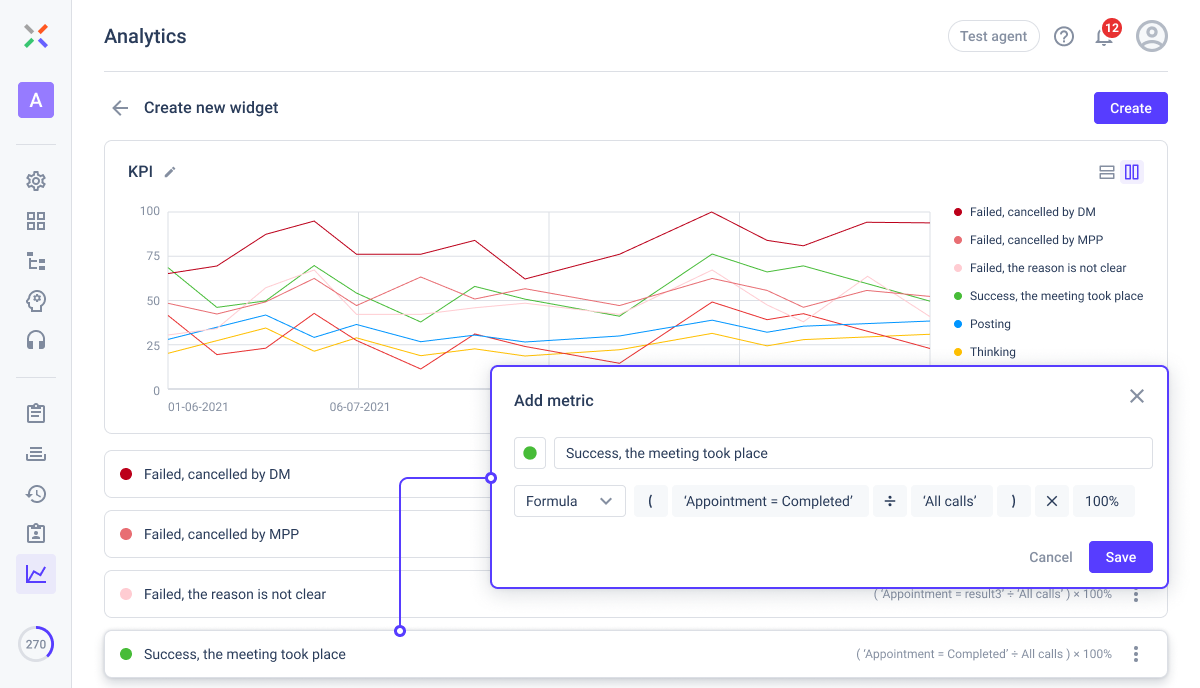Toggle Posting series in chart legend

pyautogui.click(x=990, y=324)
